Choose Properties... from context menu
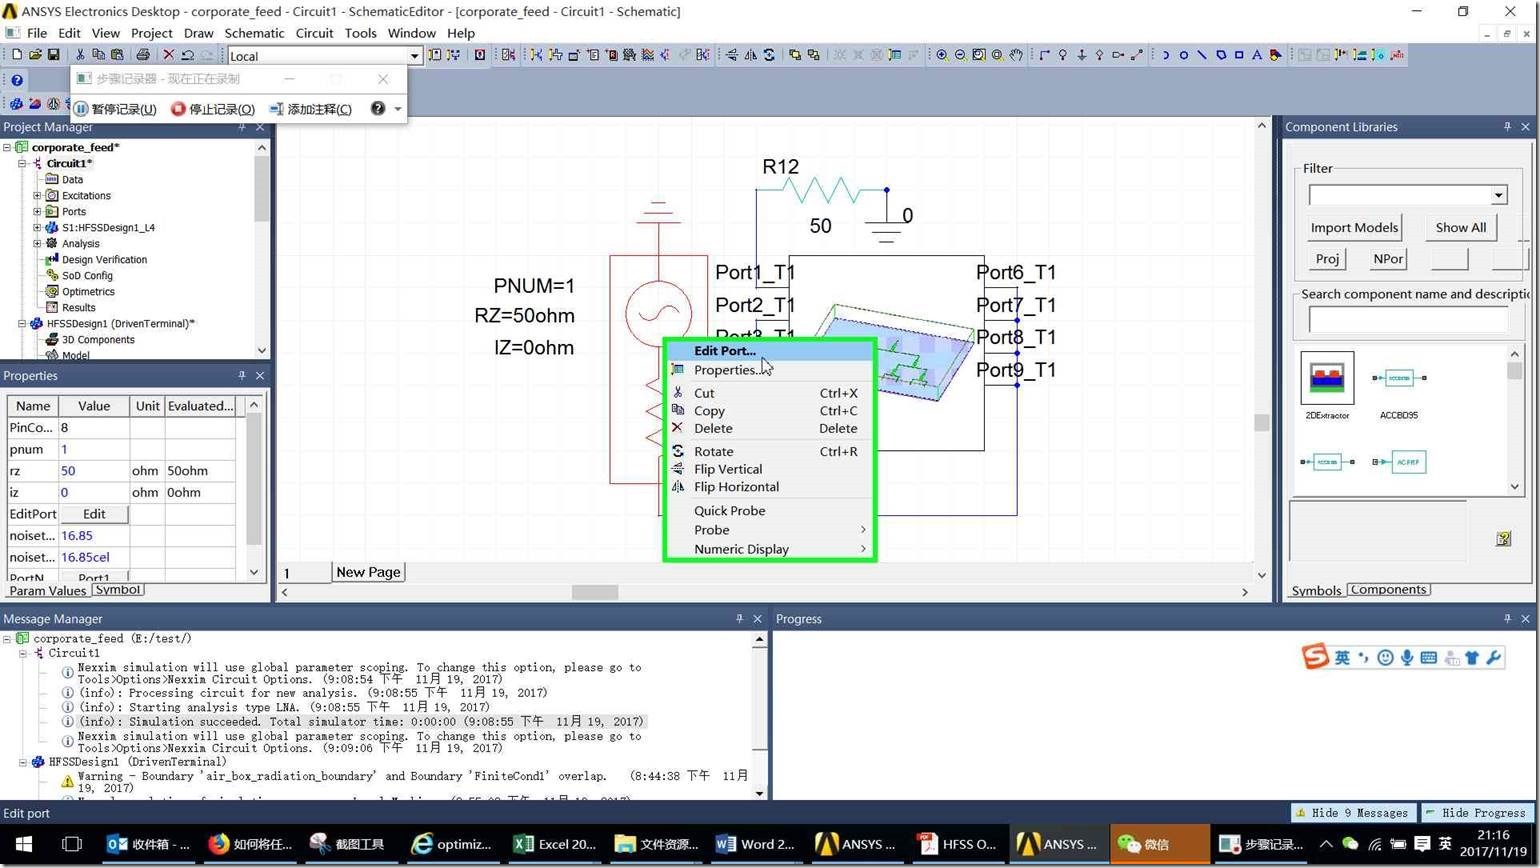1540x868 pixels. tap(770, 370)
